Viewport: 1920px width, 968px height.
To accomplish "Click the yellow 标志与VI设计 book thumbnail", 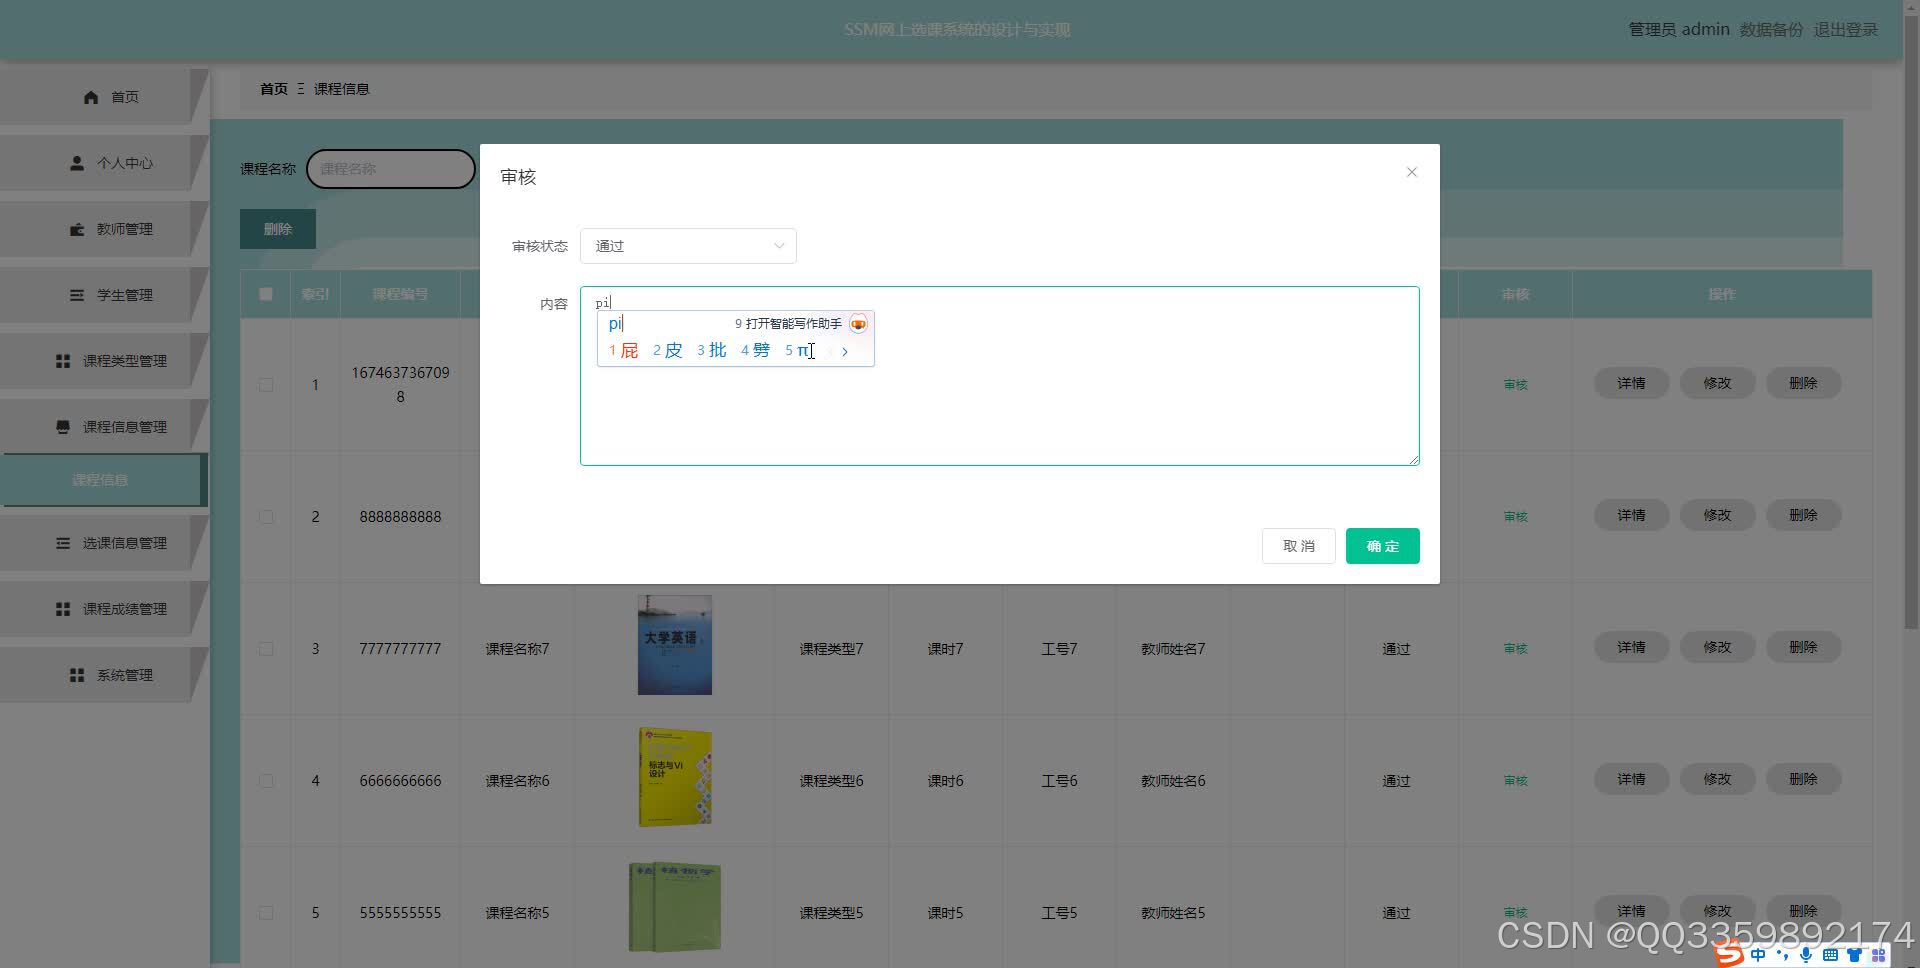I will 675,777.
